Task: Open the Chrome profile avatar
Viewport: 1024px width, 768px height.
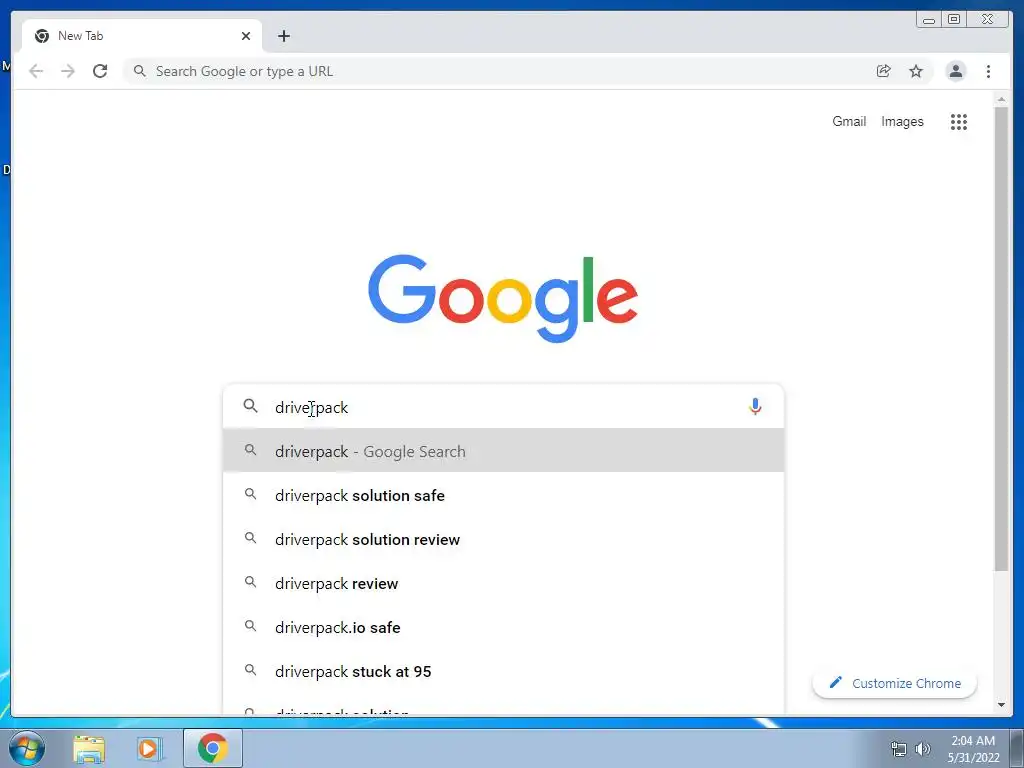Action: [x=955, y=71]
